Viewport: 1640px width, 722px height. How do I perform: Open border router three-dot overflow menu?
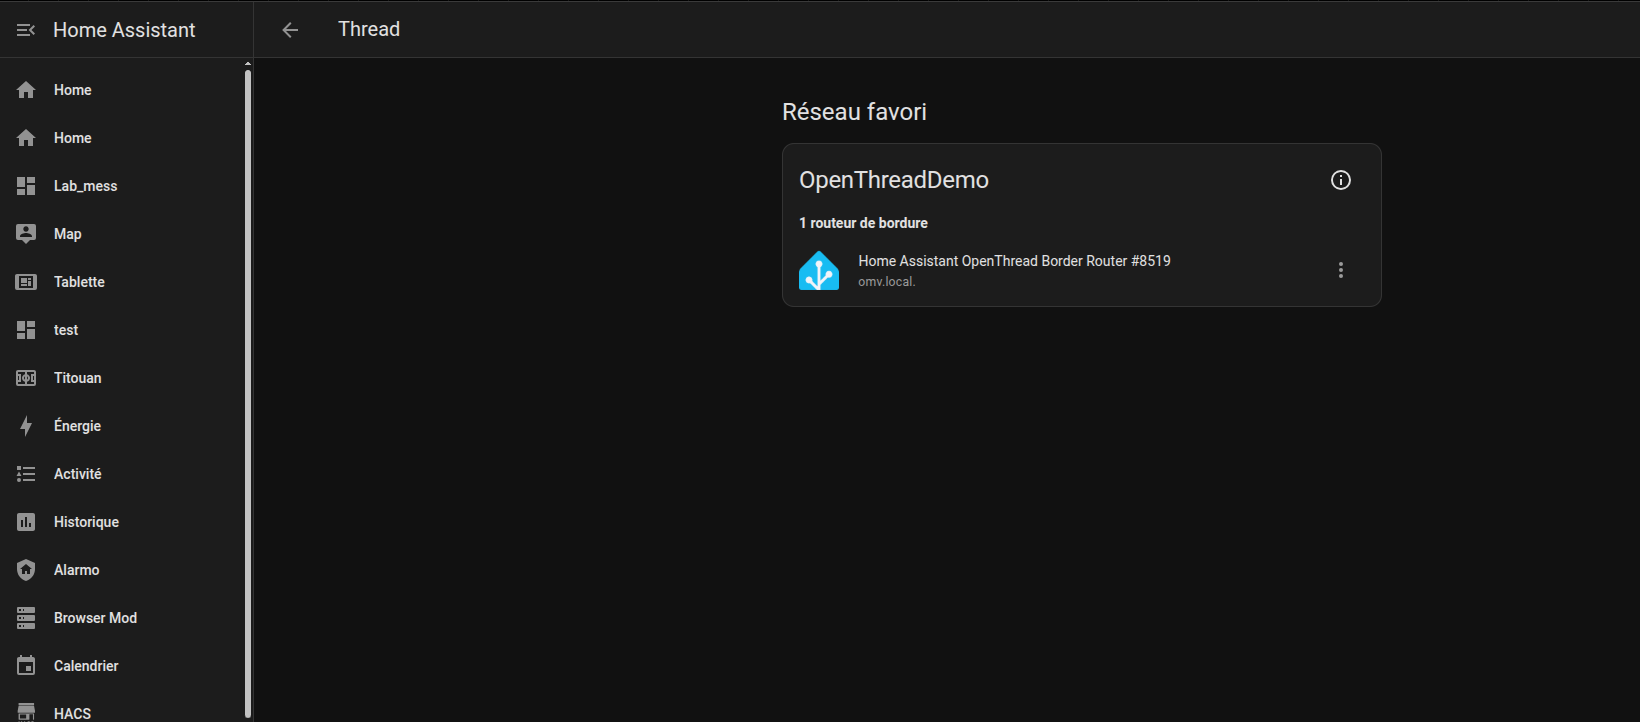(x=1340, y=270)
